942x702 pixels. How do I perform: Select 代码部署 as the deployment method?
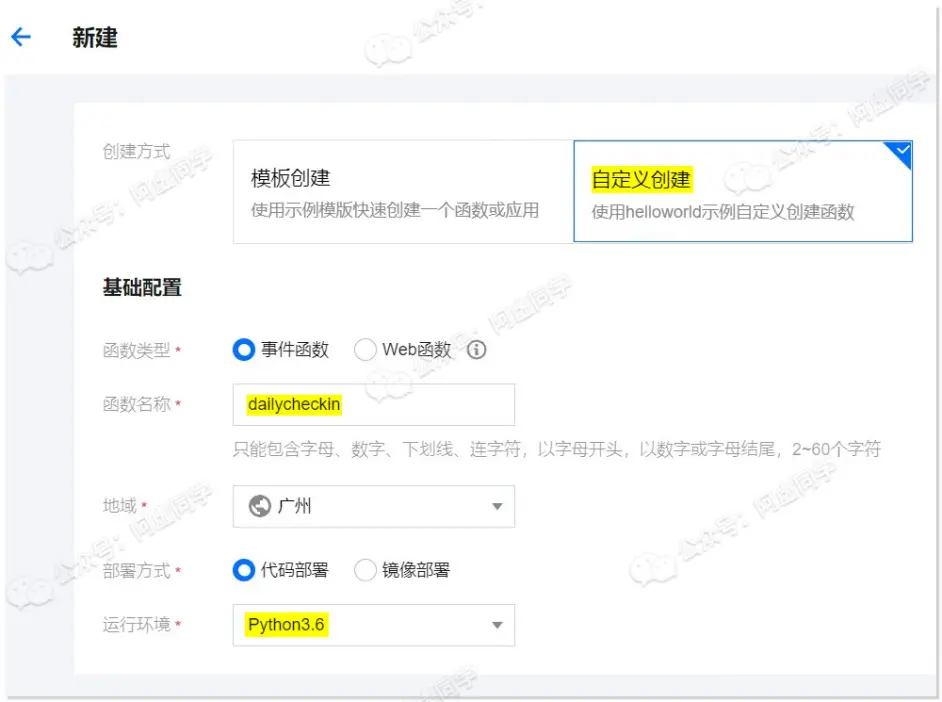tap(243, 570)
